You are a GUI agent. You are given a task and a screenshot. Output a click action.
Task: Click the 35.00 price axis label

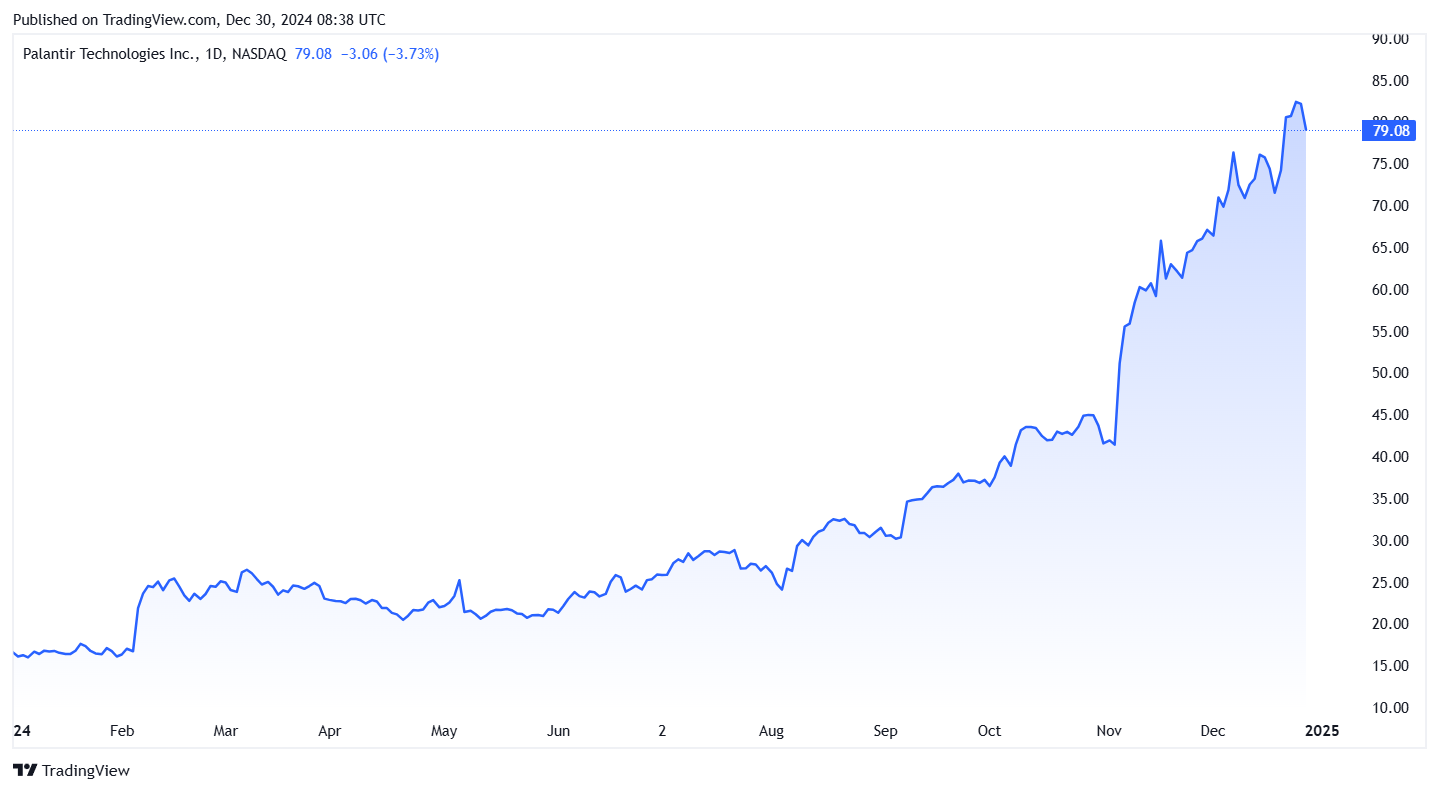coord(1389,499)
